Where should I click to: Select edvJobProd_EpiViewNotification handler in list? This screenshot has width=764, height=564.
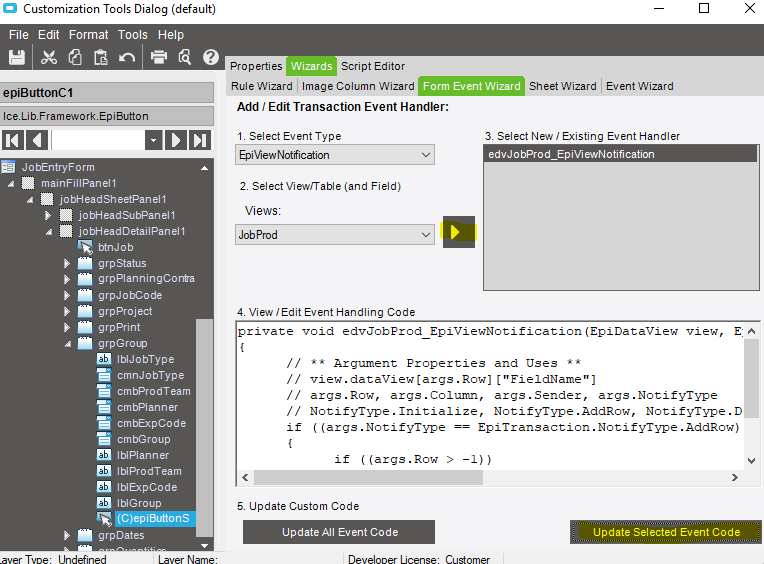click(x=571, y=154)
